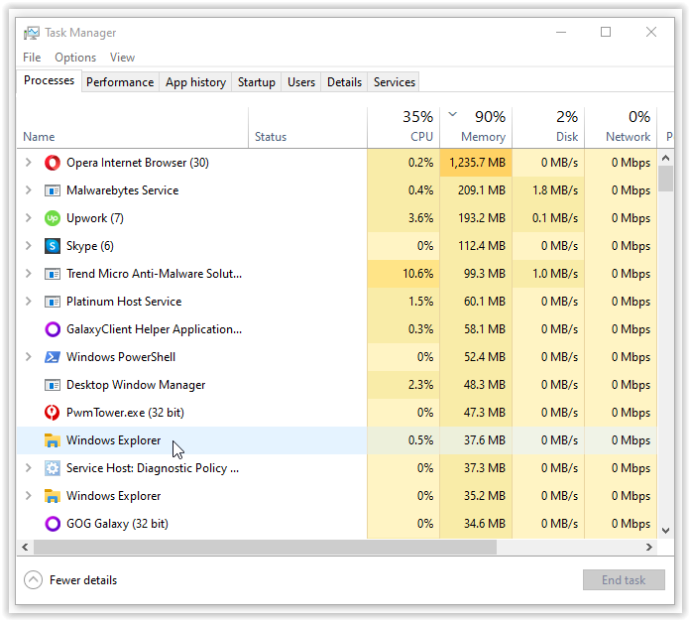Expand the Trend Micro Anti-Malware row
The width and height of the screenshot is (690, 621).
coord(29,273)
